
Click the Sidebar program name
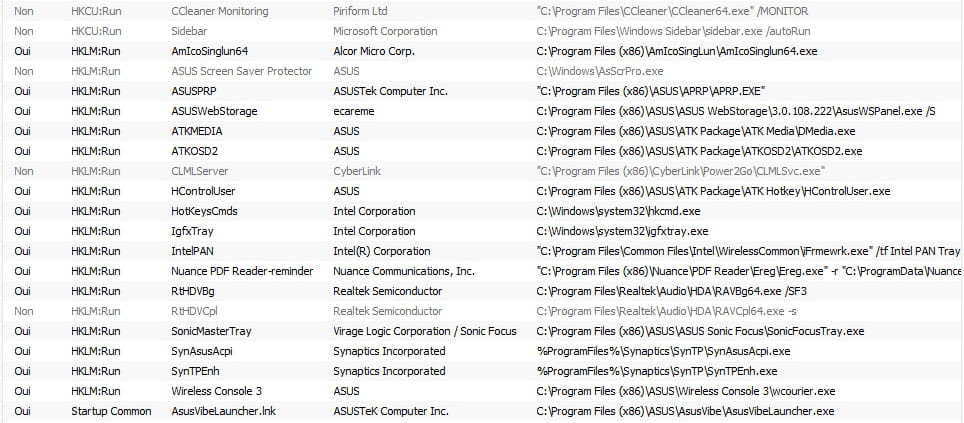click(189, 31)
